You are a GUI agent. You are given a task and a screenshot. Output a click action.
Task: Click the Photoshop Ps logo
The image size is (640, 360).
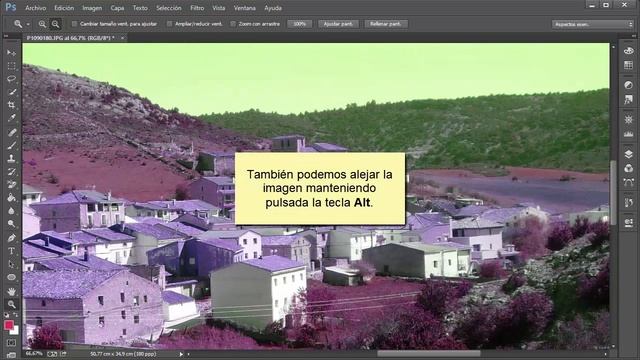[11, 7]
